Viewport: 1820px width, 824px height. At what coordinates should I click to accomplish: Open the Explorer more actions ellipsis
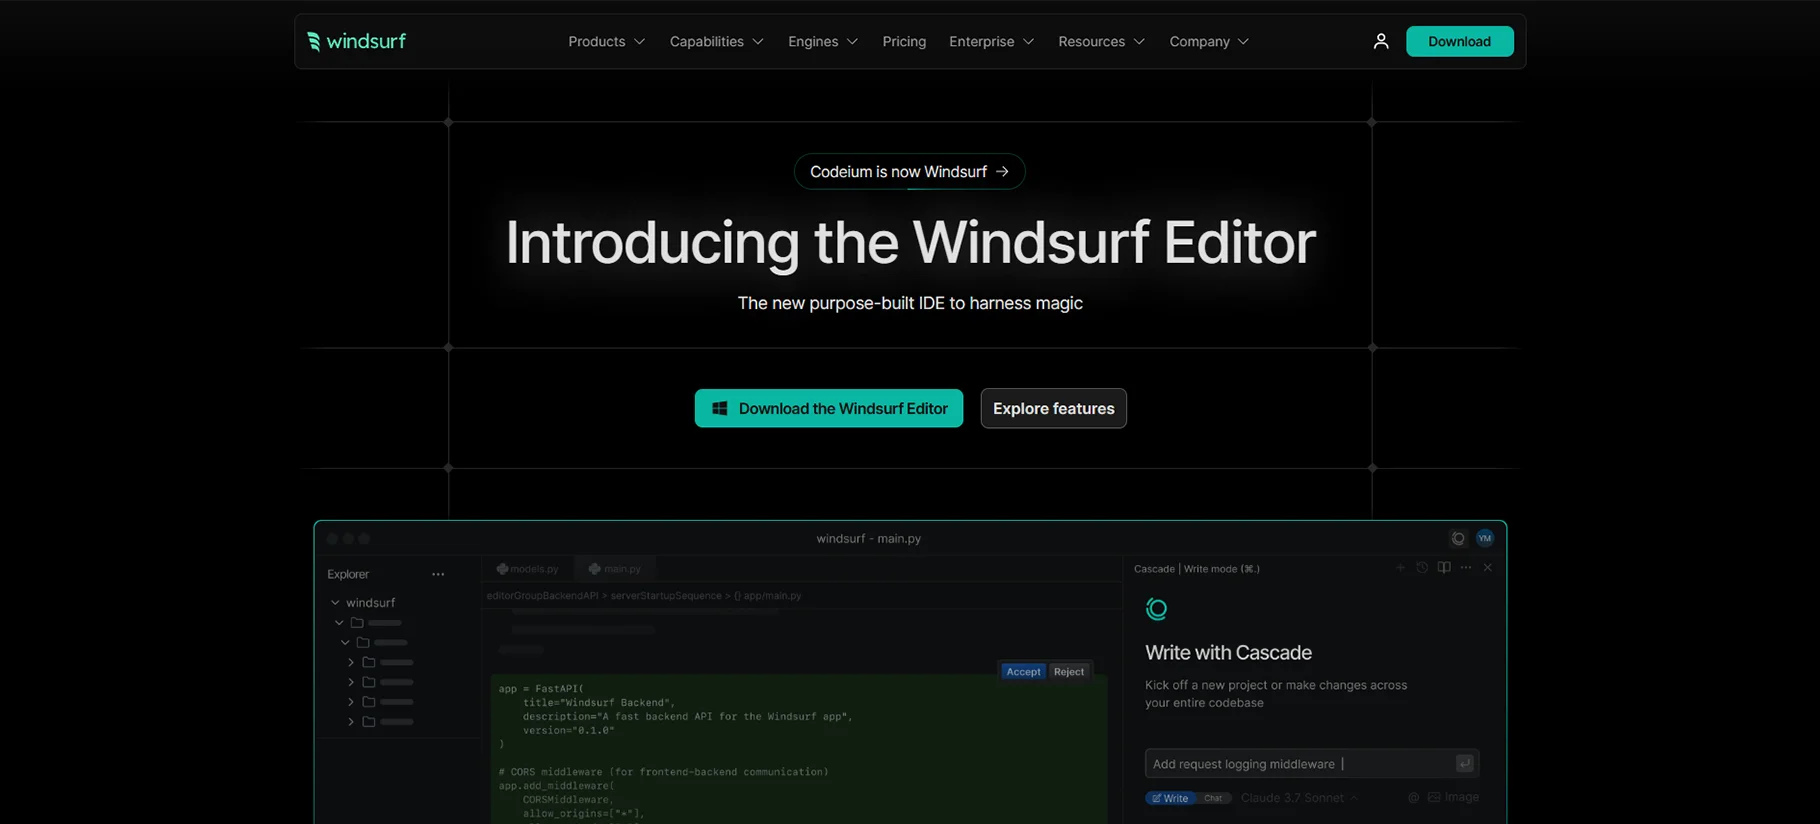tap(438, 574)
